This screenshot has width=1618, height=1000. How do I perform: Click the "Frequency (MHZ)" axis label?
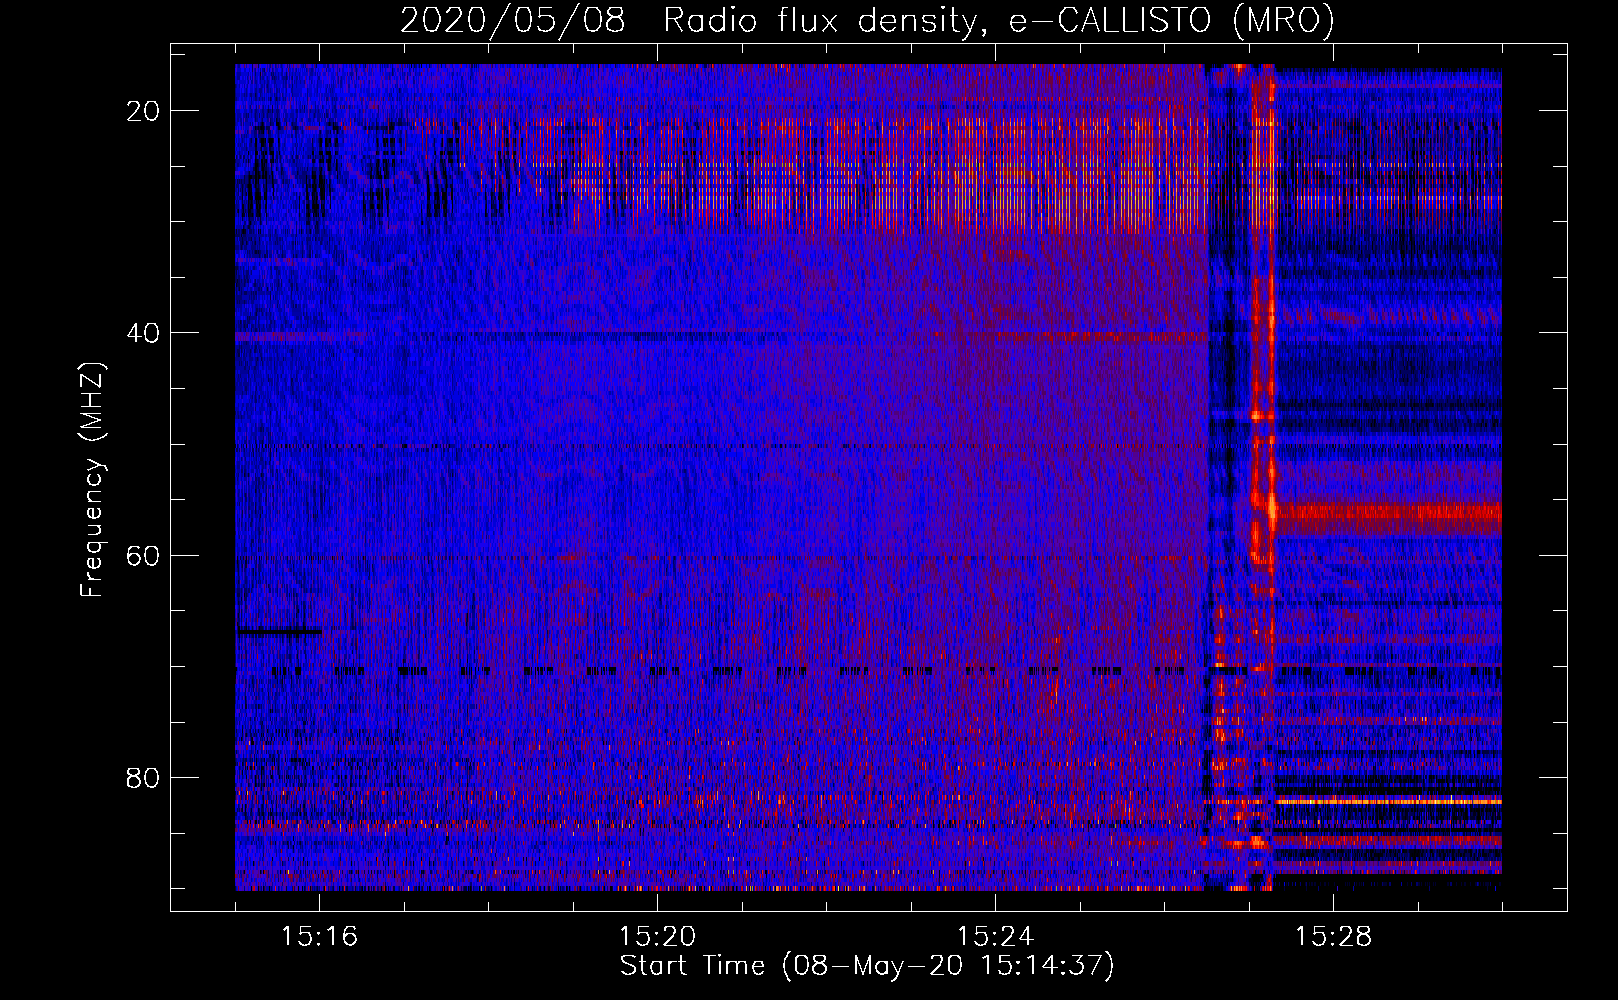click(92, 479)
